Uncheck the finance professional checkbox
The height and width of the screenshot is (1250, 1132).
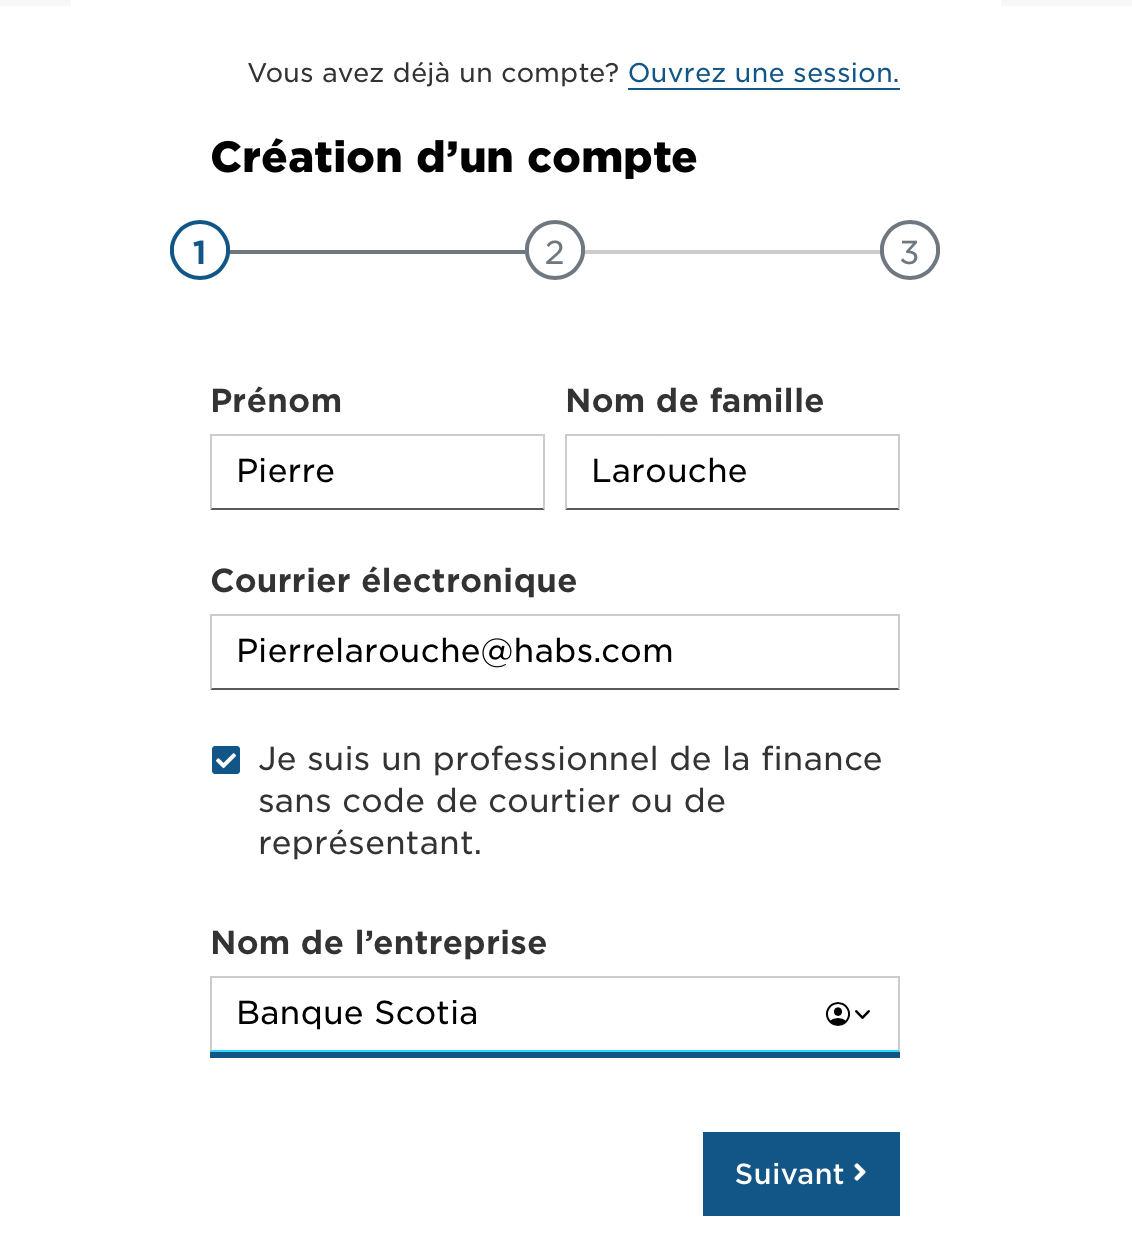click(x=226, y=761)
